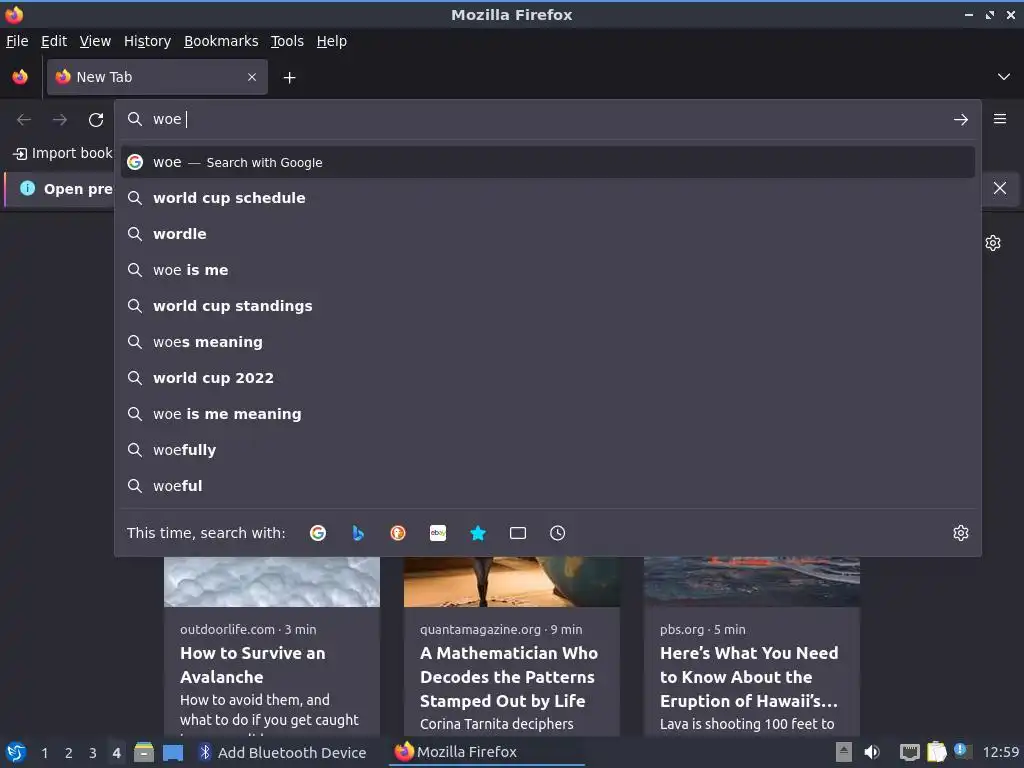This screenshot has width=1024, height=768.
Task: Open the Bookmarks menu
Action: pos(221,41)
